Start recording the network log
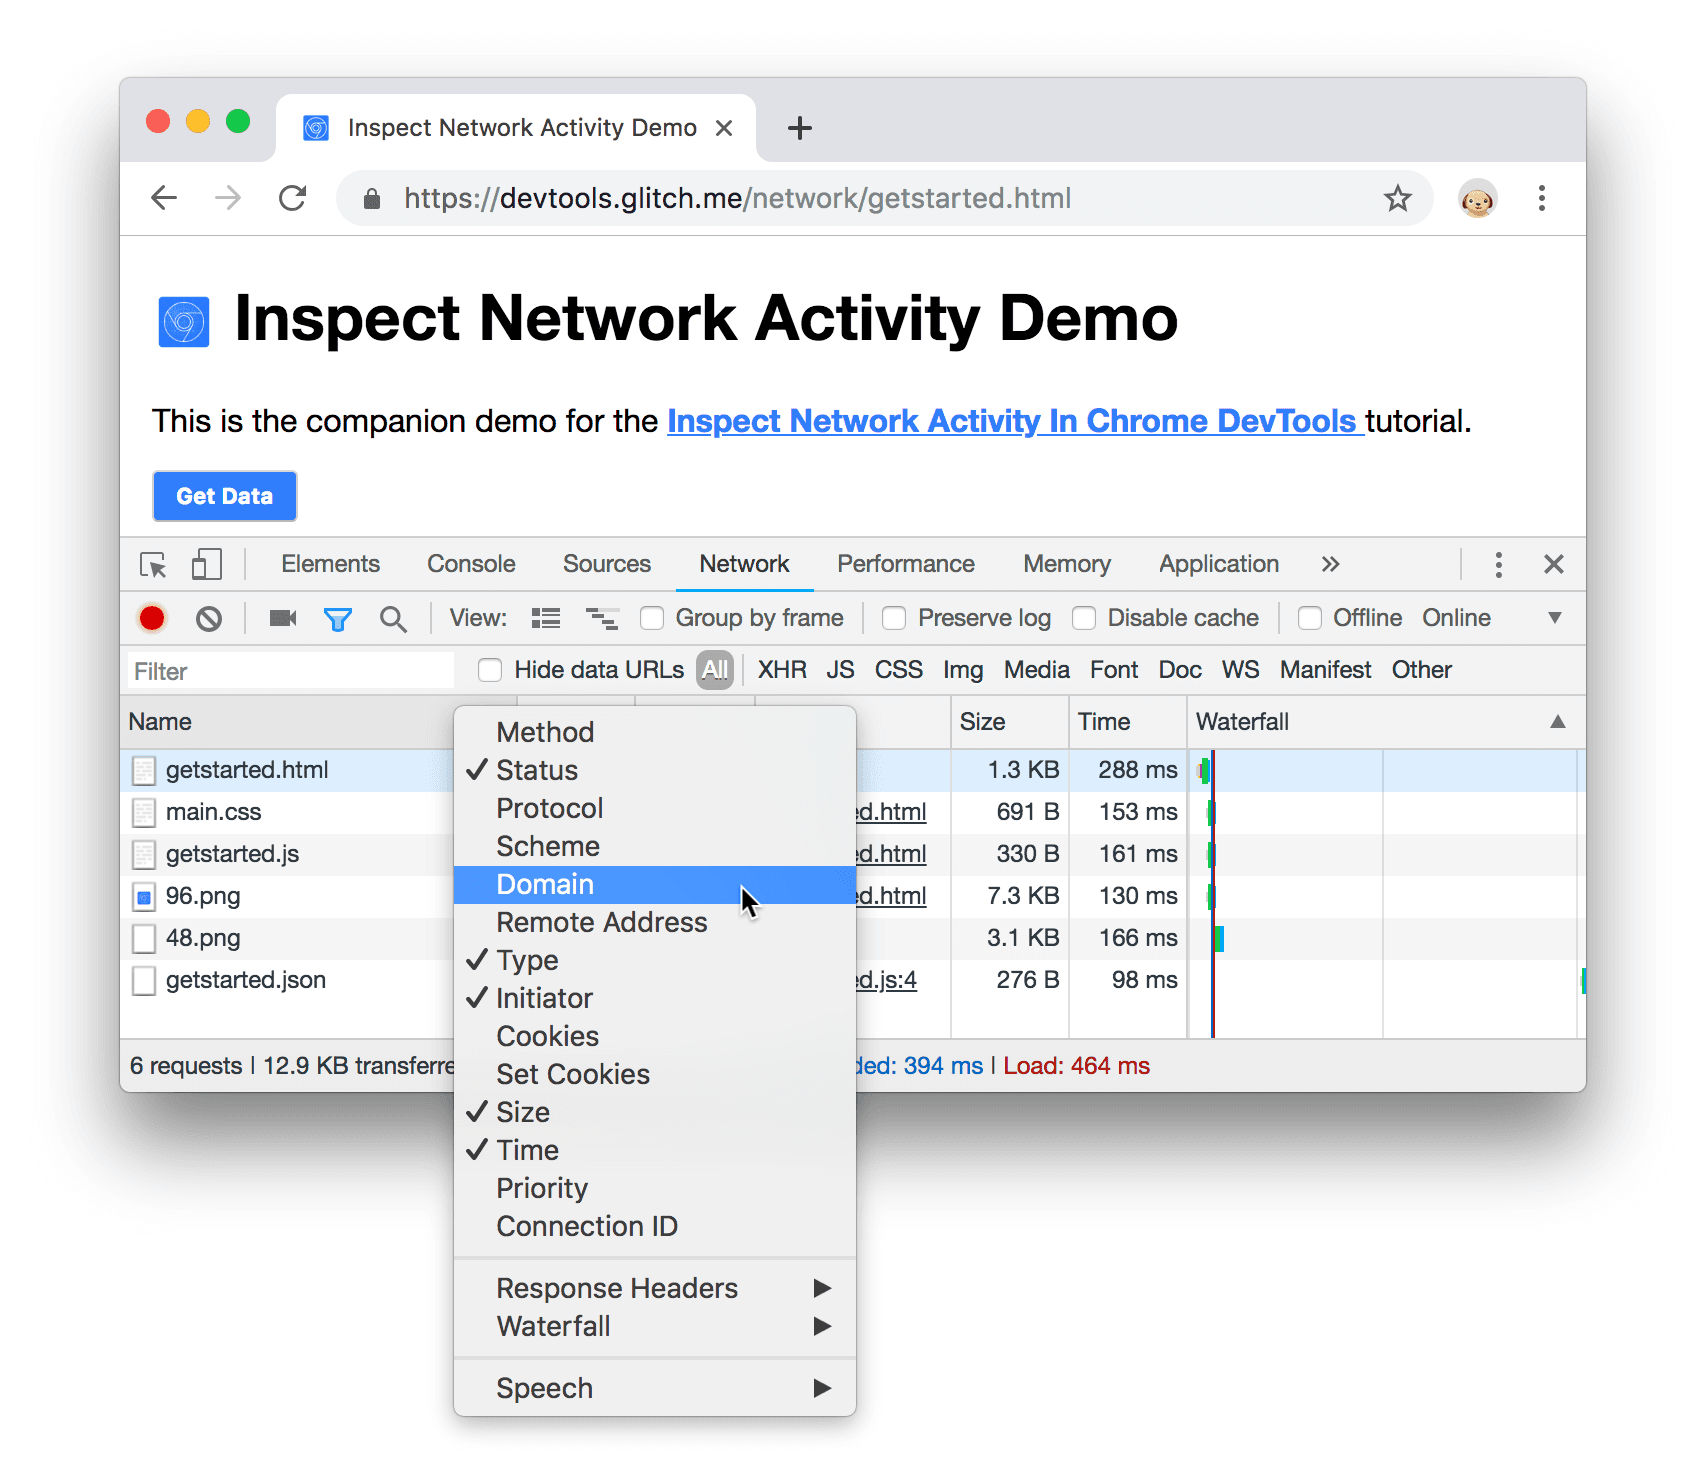The image size is (1686, 1470). coord(152,617)
